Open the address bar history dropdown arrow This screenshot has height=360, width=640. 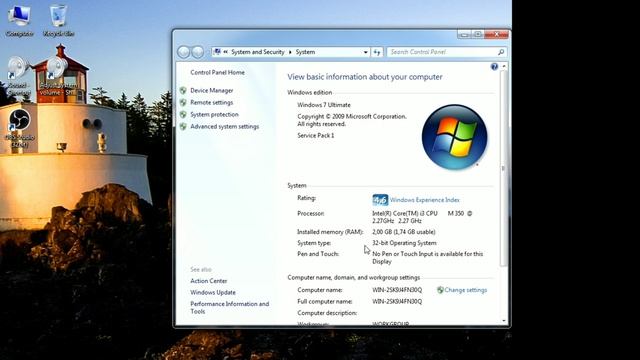pyautogui.click(x=365, y=52)
